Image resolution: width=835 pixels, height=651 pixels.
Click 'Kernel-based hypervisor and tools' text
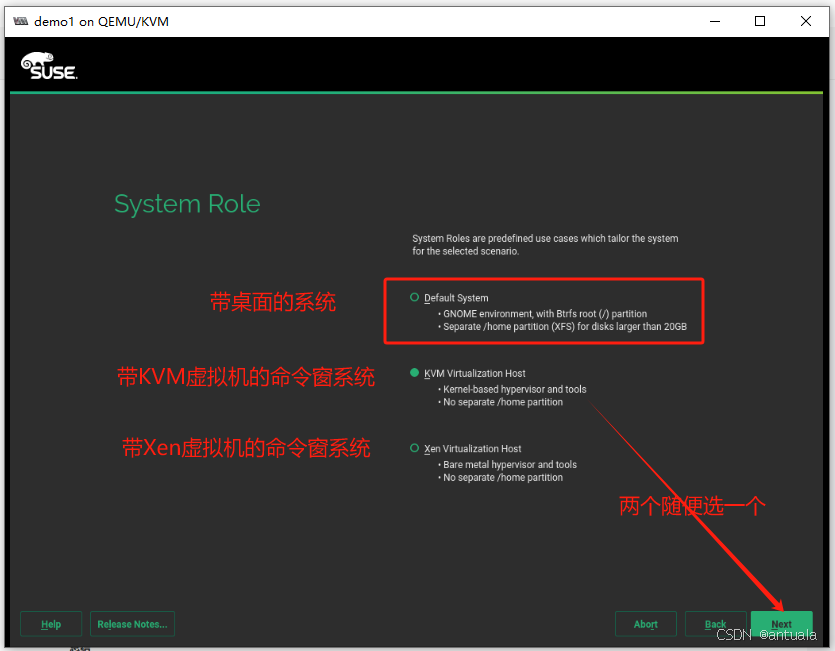tap(512, 389)
